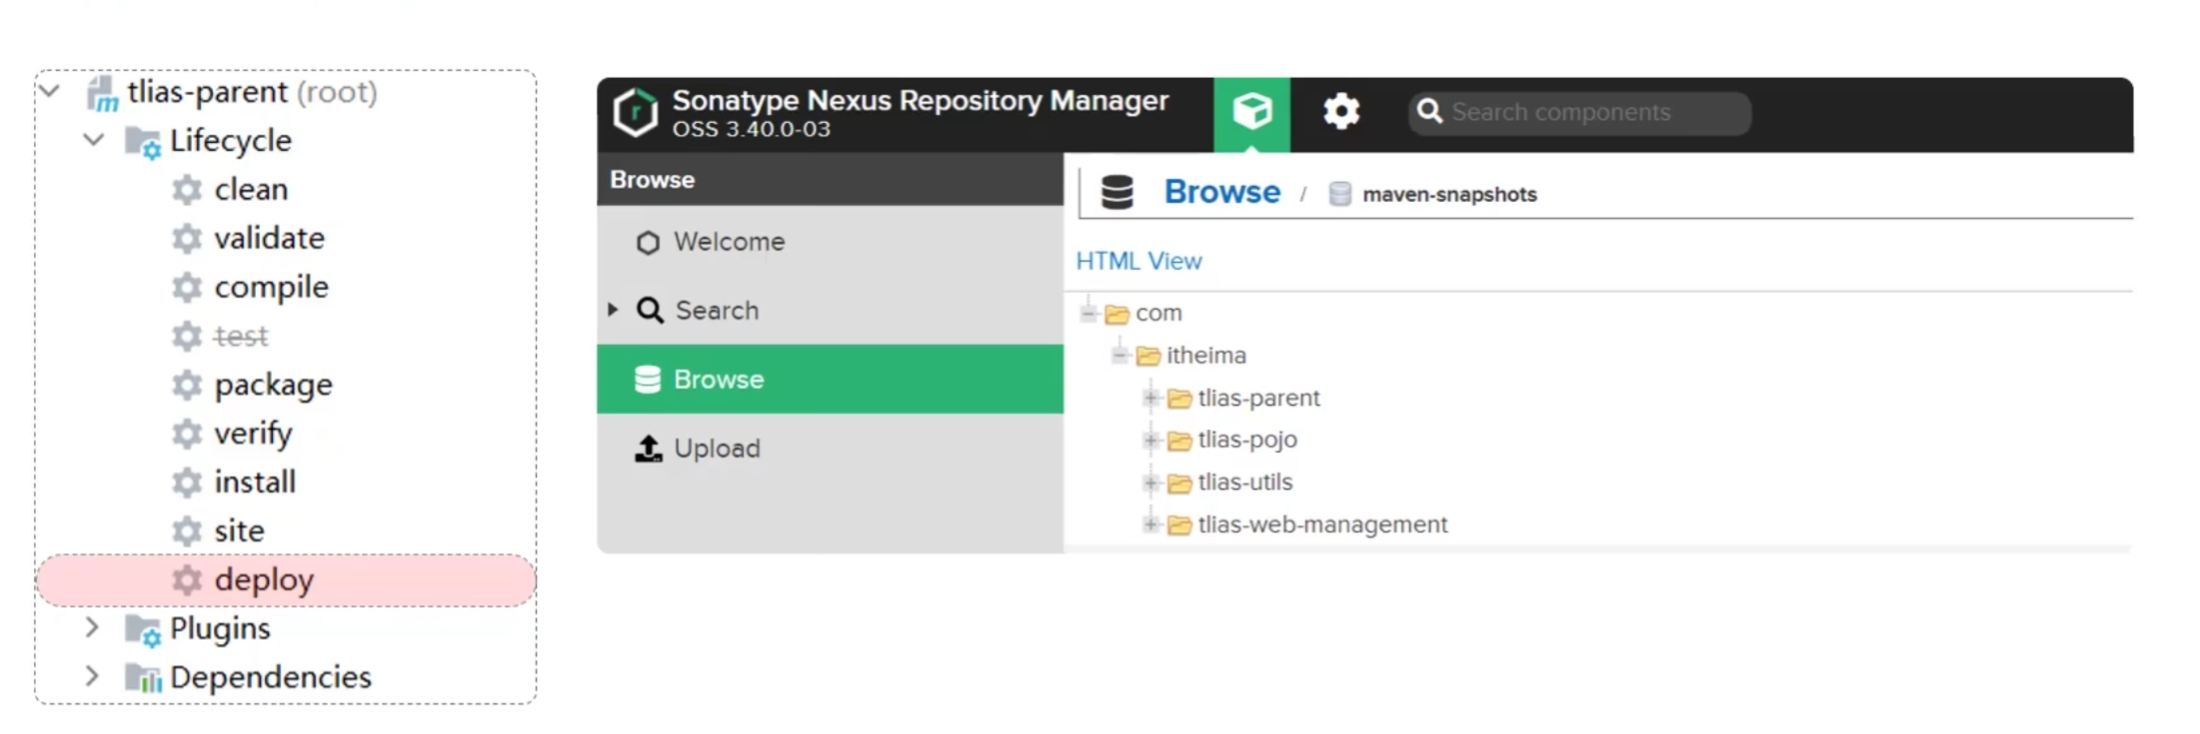The width and height of the screenshot is (2200, 734).
Task: Click the Plugins folder icon
Action: (x=142, y=631)
